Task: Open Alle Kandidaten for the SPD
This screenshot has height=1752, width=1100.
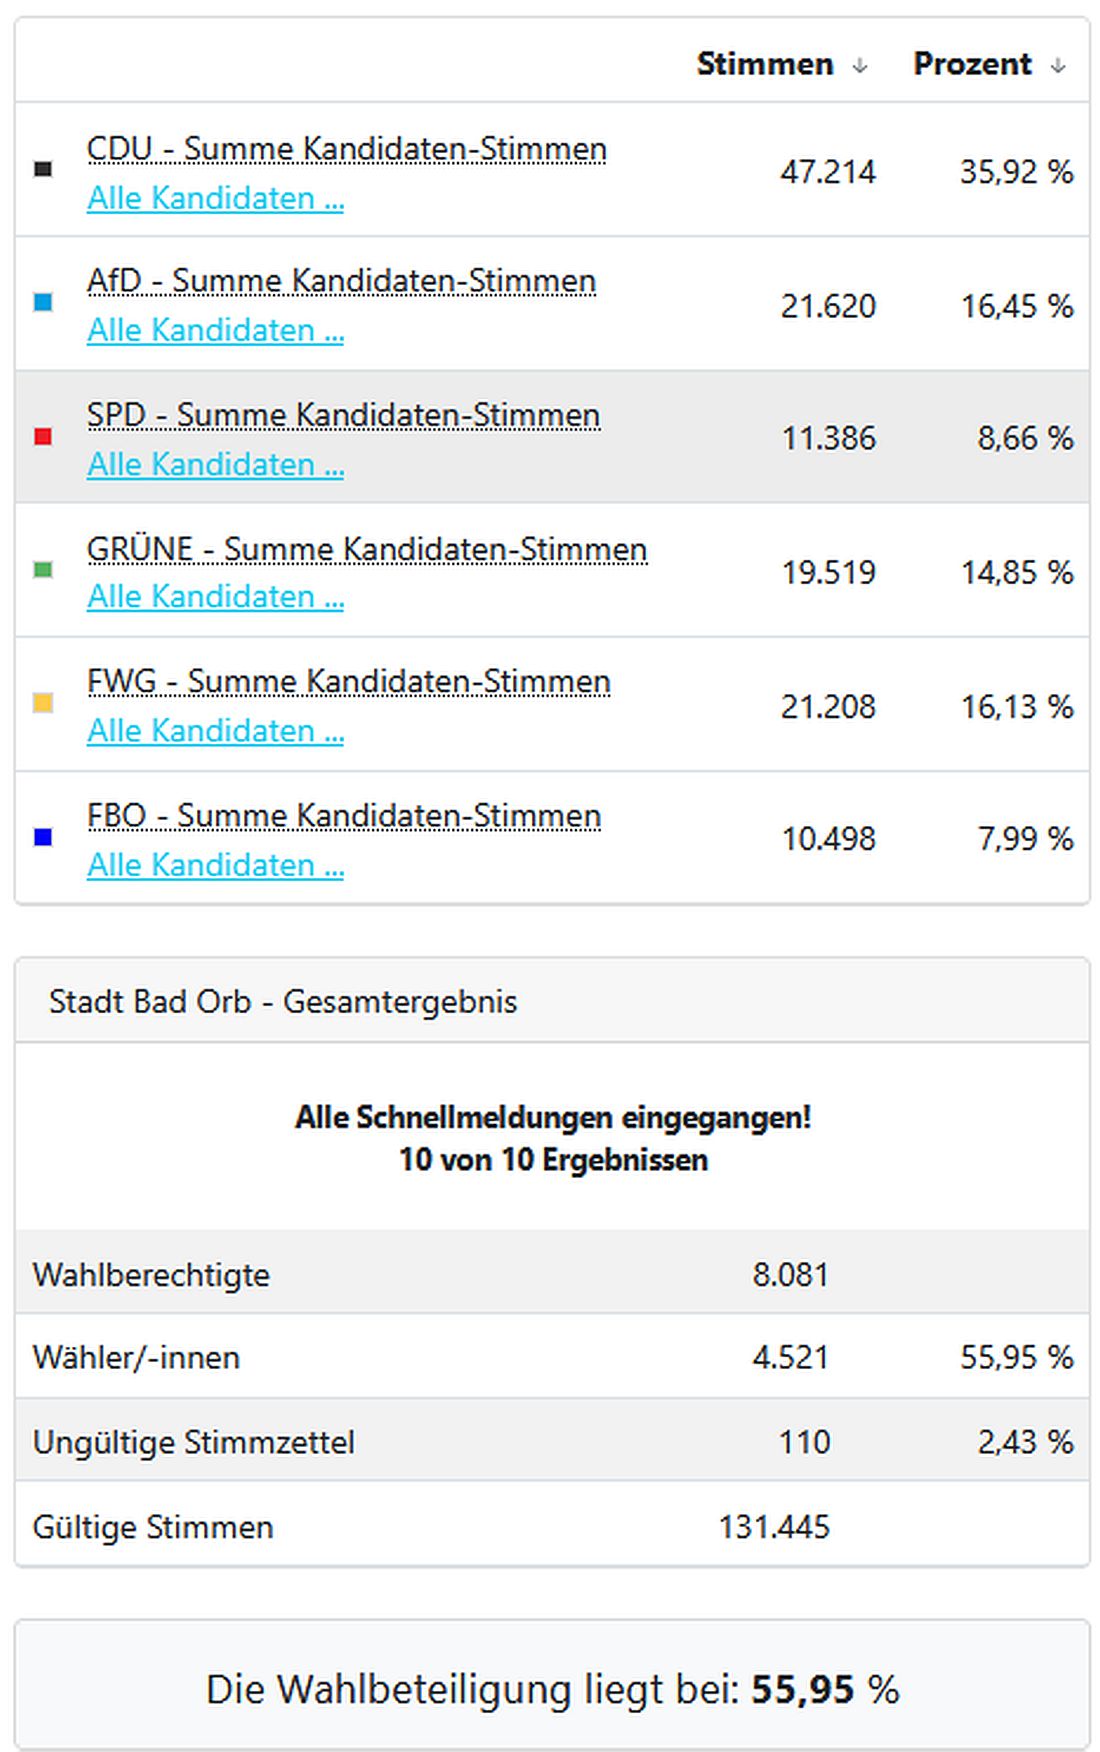Action: point(216,465)
